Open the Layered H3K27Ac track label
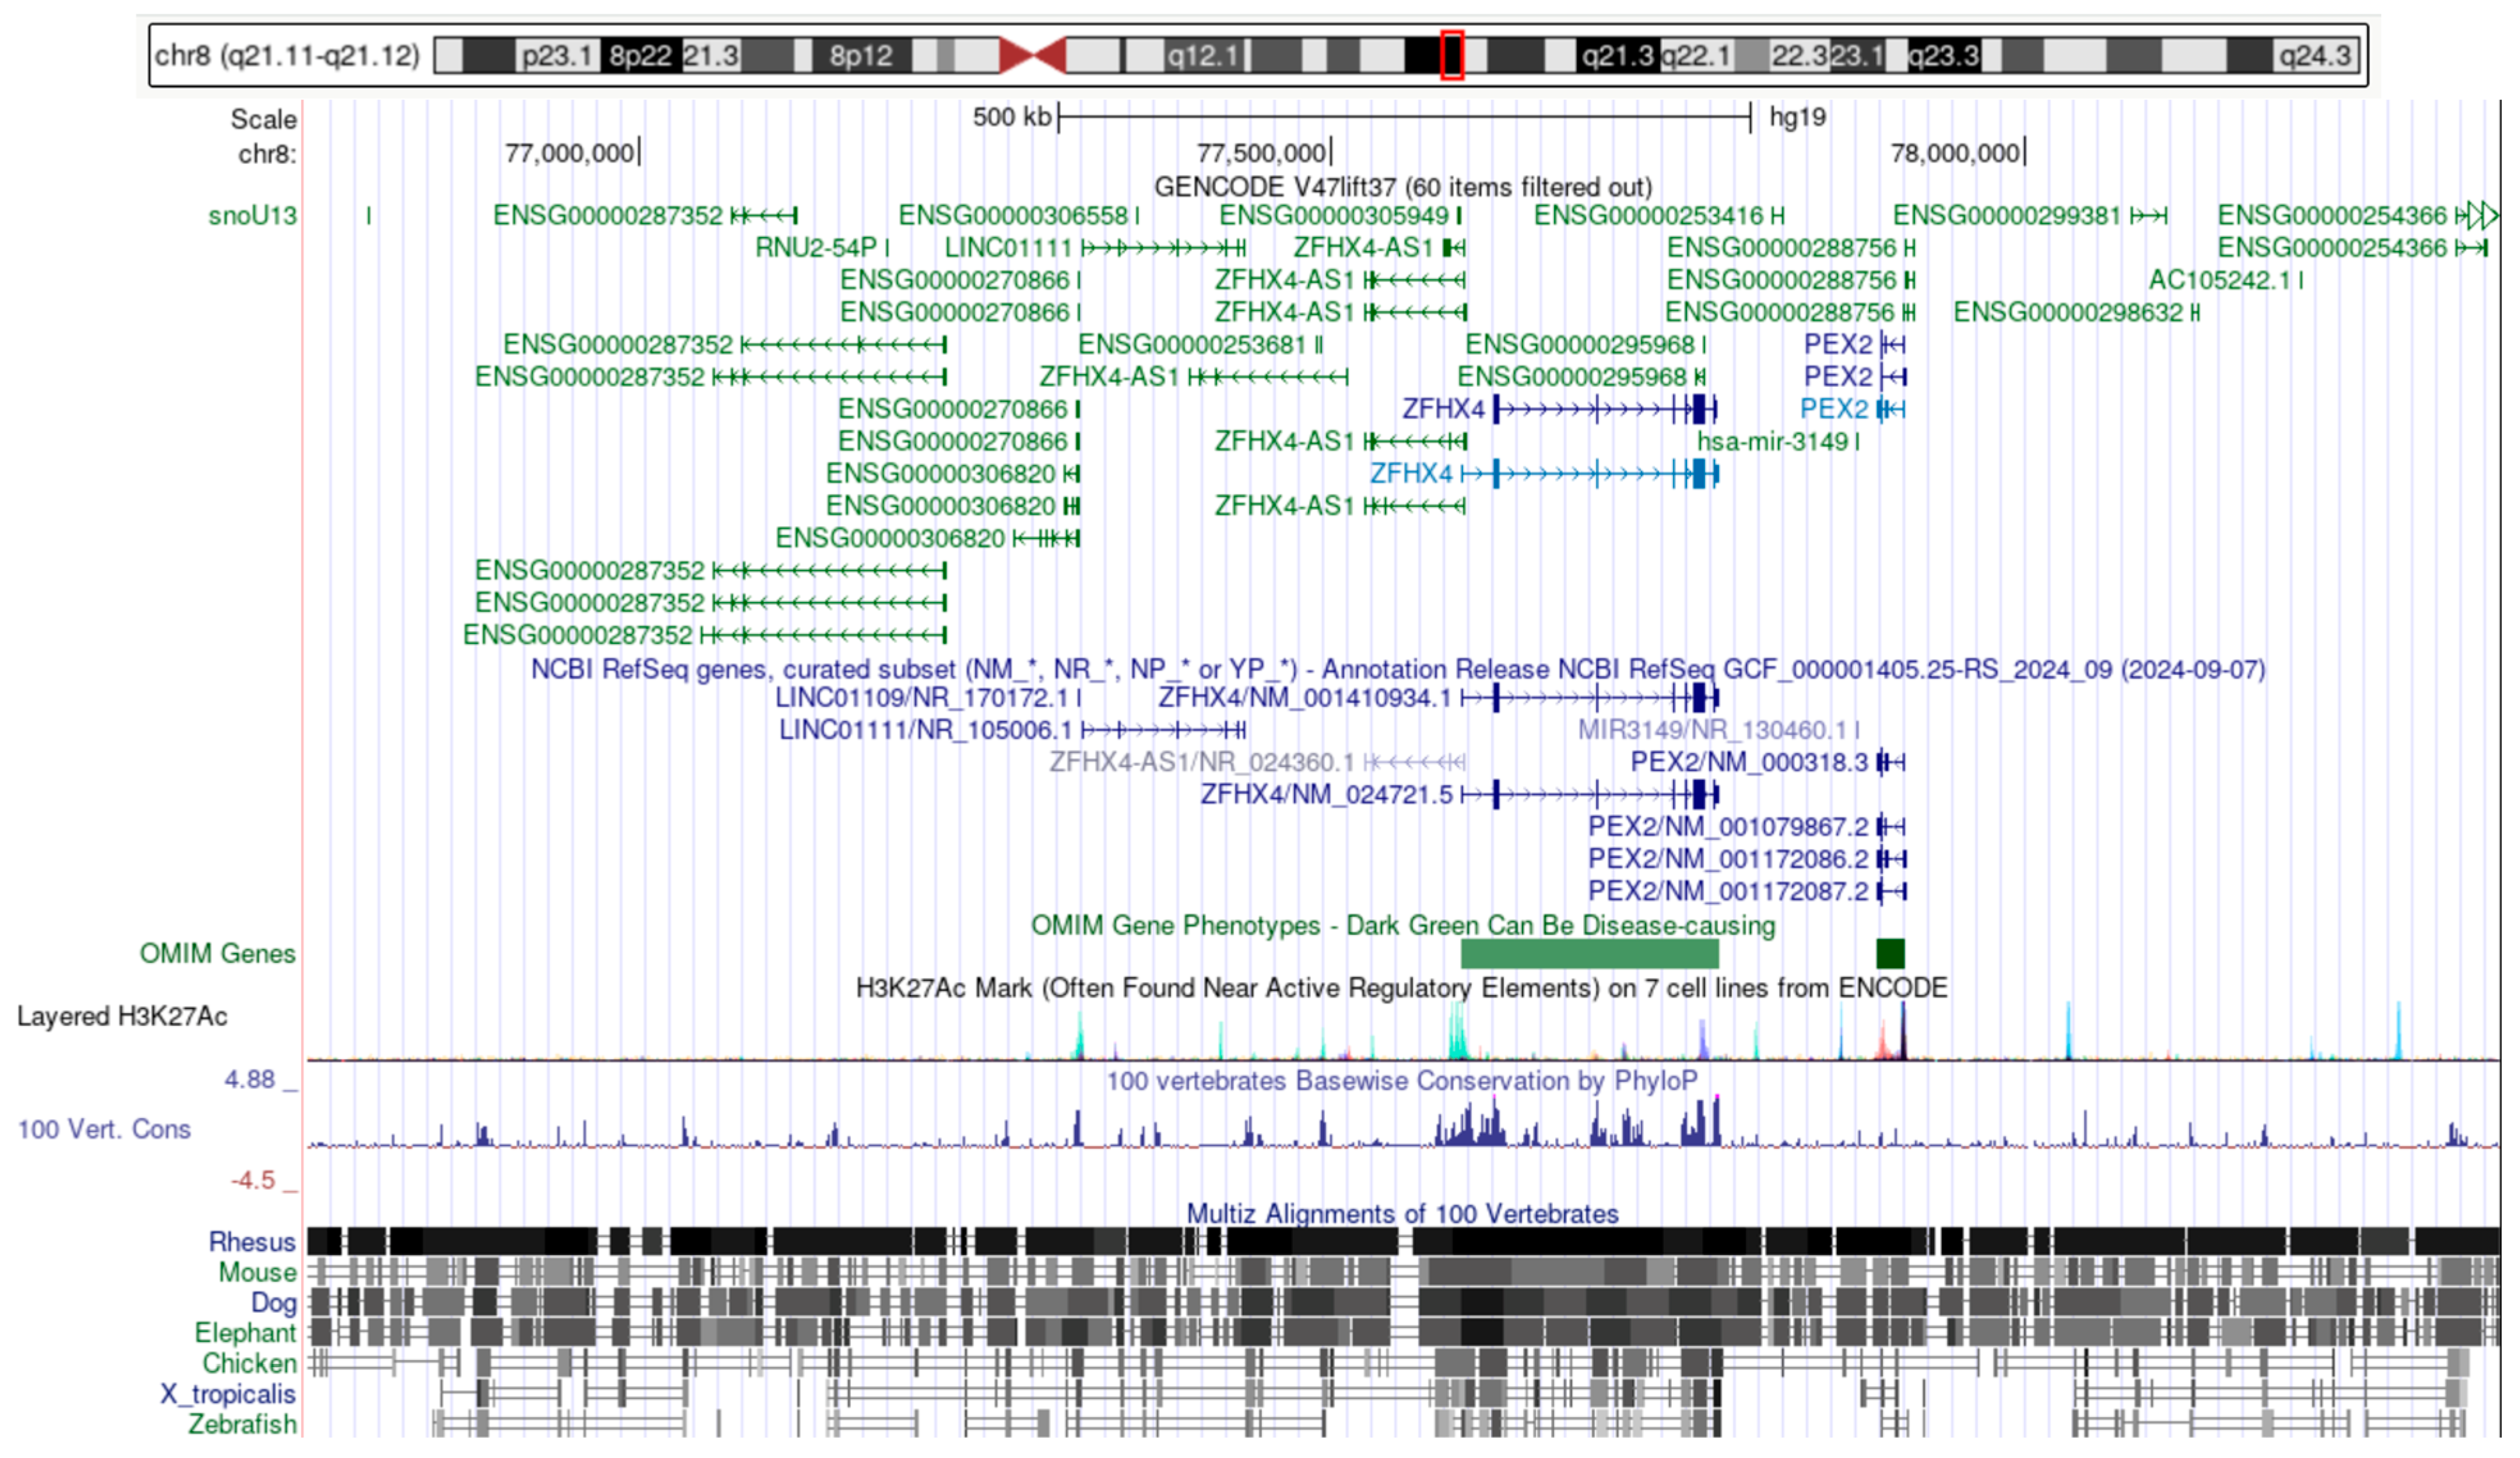The height and width of the screenshot is (1458, 2520). coord(122,1016)
